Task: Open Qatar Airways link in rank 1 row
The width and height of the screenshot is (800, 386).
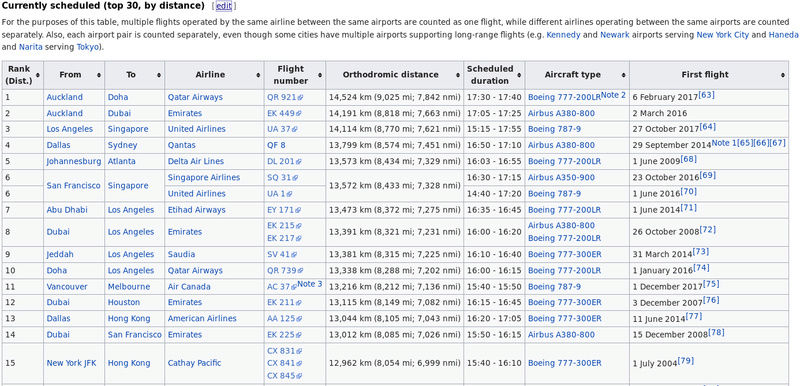Action: tap(195, 97)
